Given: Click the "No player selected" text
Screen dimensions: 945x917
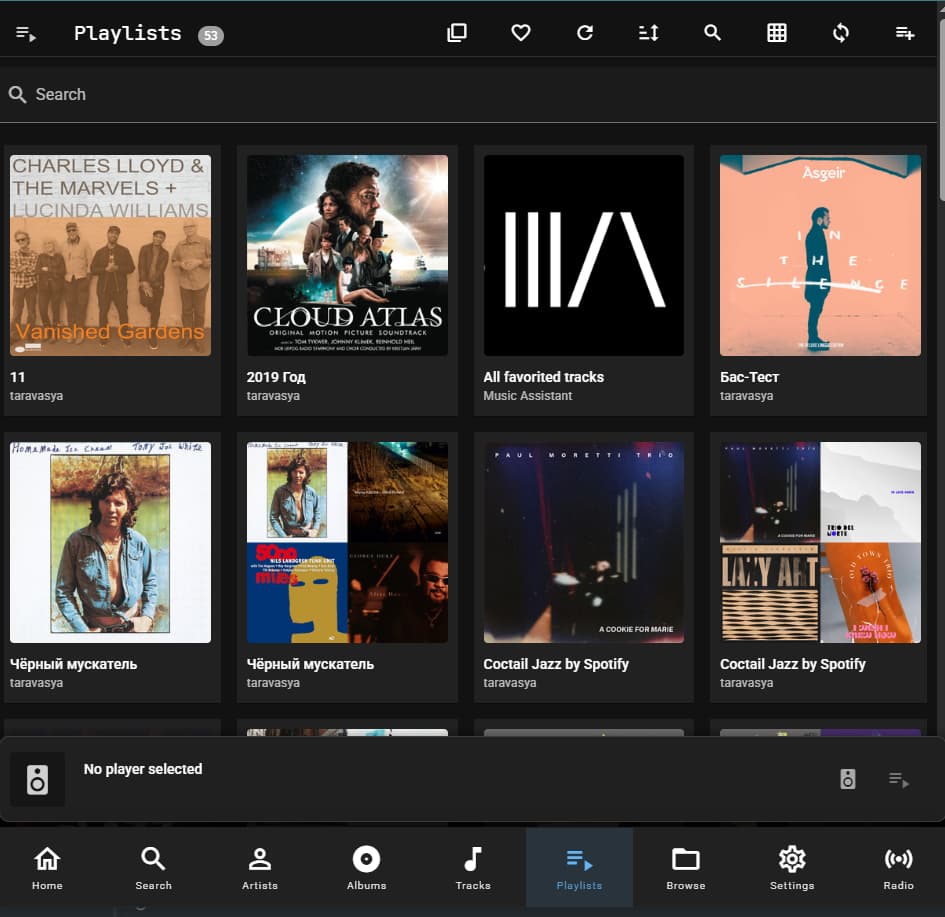Looking at the screenshot, I should pos(143,769).
